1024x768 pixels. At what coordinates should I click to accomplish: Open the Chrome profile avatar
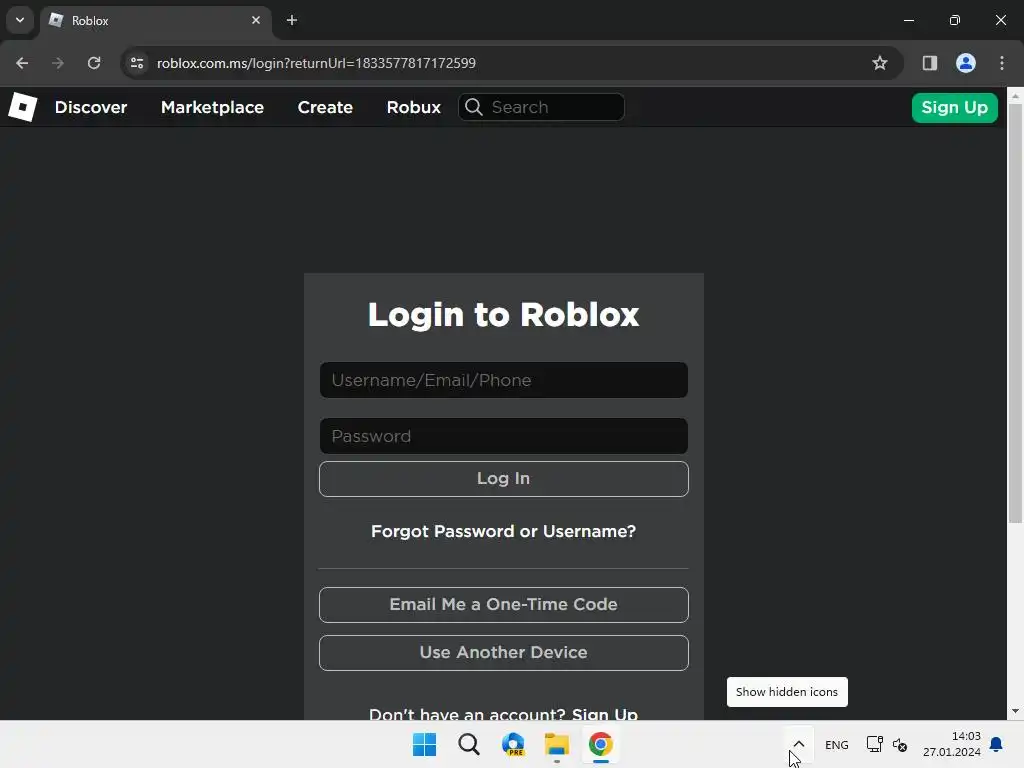(966, 63)
